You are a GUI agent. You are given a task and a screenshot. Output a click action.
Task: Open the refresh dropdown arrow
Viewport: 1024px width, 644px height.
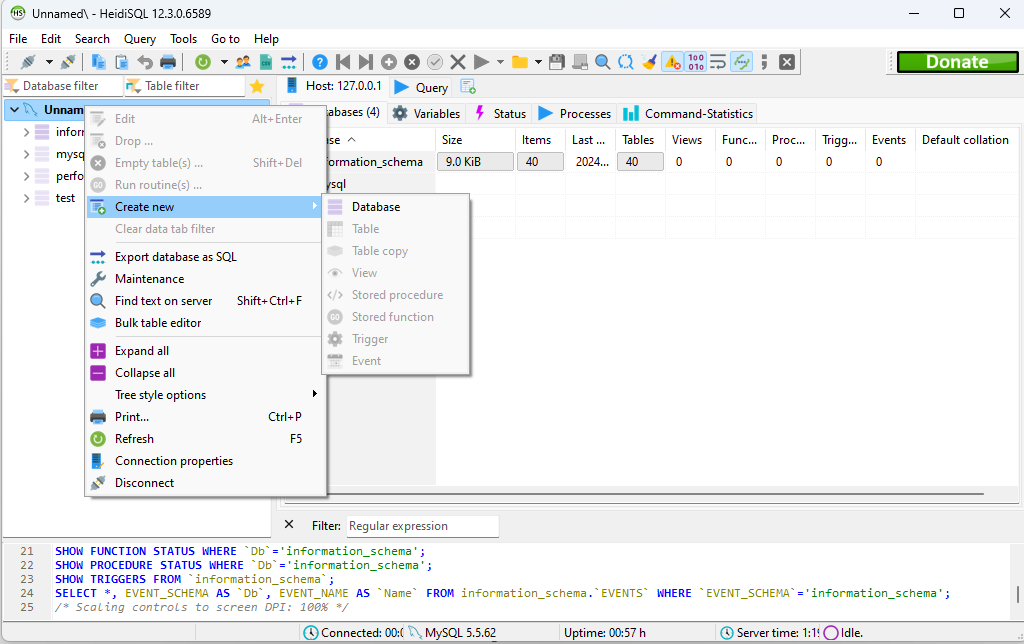224,62
